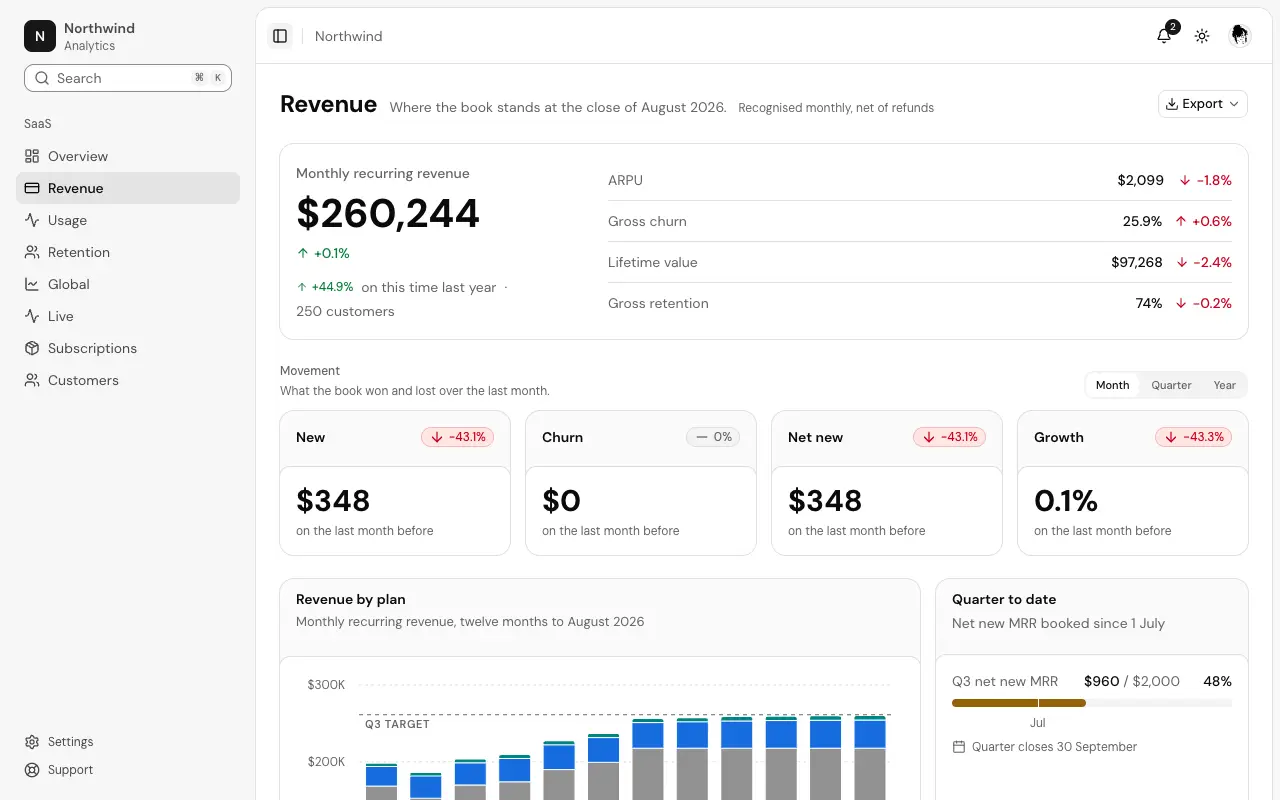
Task: Click the Northwind logo badge
Action: coord(40,36)
